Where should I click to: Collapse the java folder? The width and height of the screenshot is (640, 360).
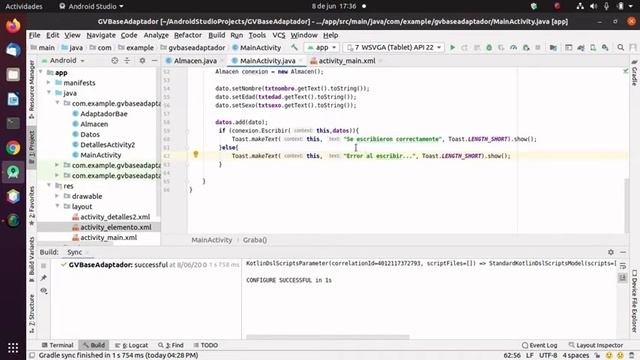pos(49,93)
